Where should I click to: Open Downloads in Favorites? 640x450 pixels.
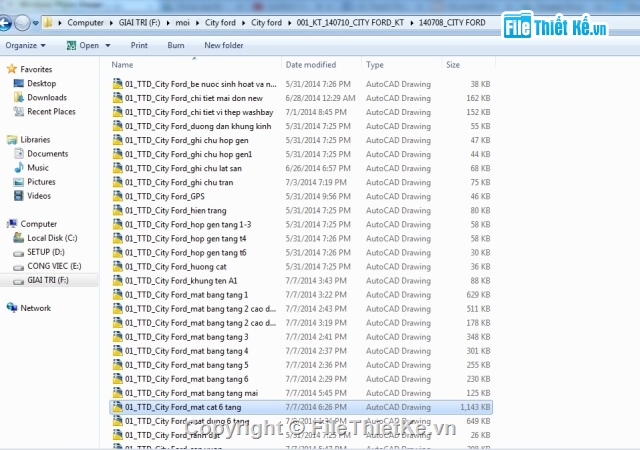pos(47,97)
